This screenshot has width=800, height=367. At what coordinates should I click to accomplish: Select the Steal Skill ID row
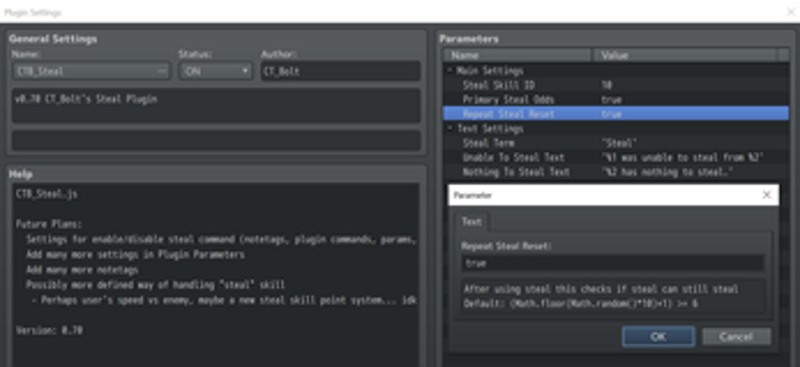pos(616,85)
